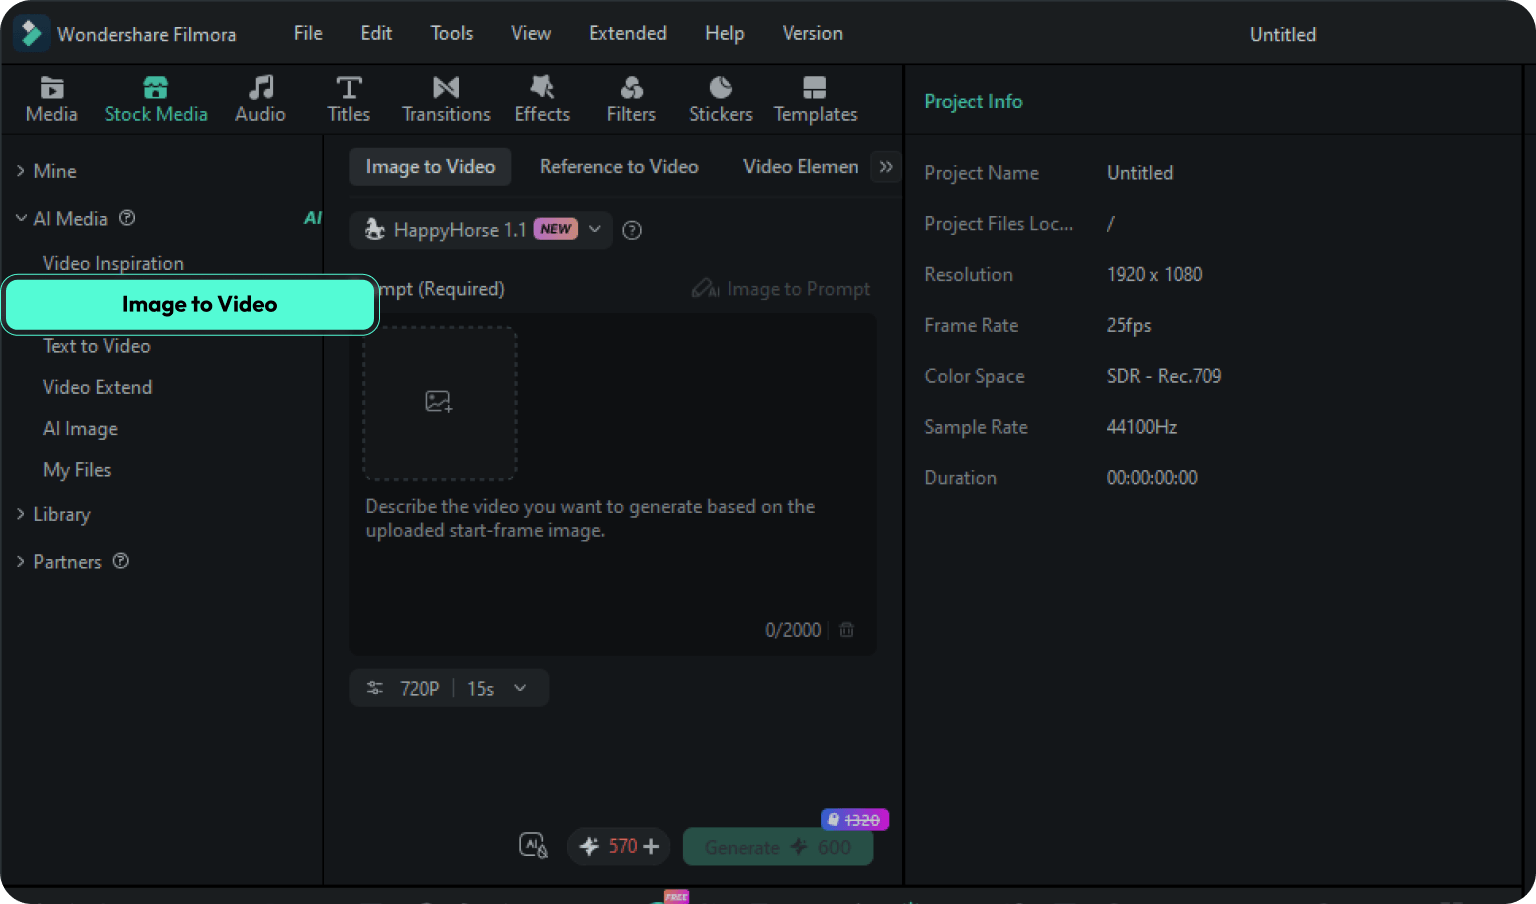Expand the Library section
The height and width of the screenshot is (904, 1536).
click(20, 514)
